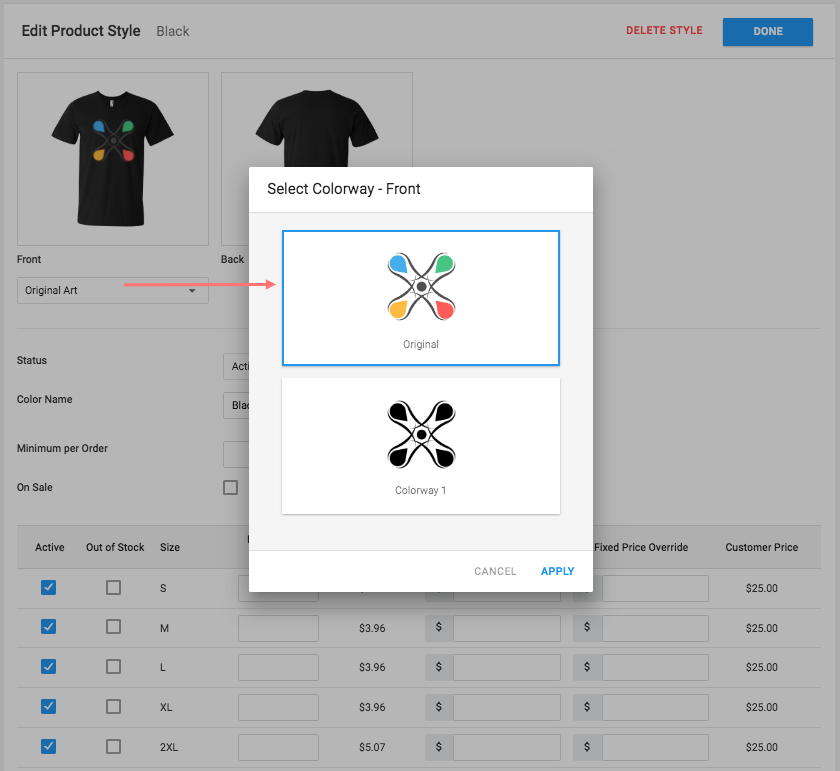Uncheck Active for size M

pyautogui.click(x=49, y=626)
